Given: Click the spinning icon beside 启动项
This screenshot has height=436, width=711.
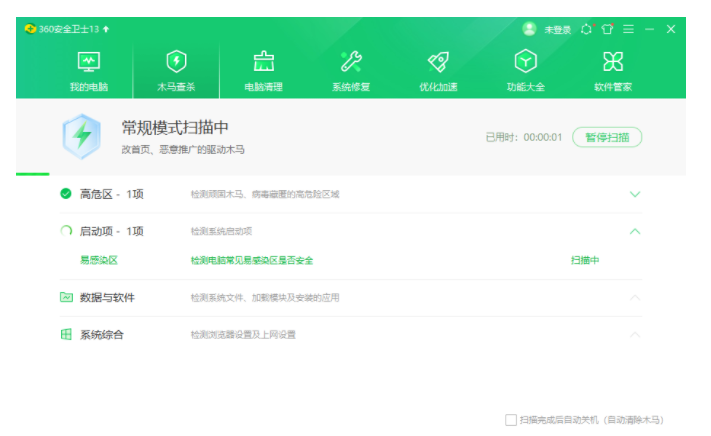Looking at the screenshot, I should coord(66,231).
